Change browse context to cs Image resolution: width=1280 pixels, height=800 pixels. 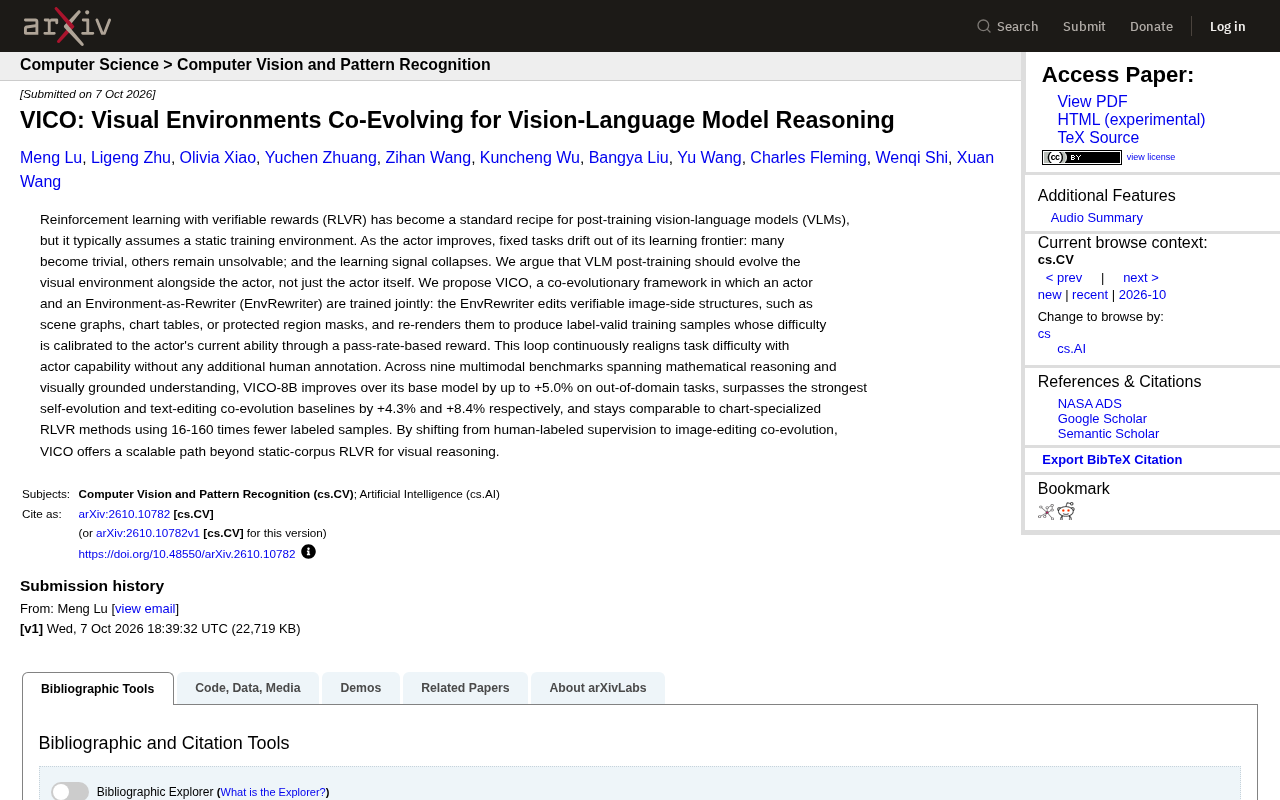1044,334
